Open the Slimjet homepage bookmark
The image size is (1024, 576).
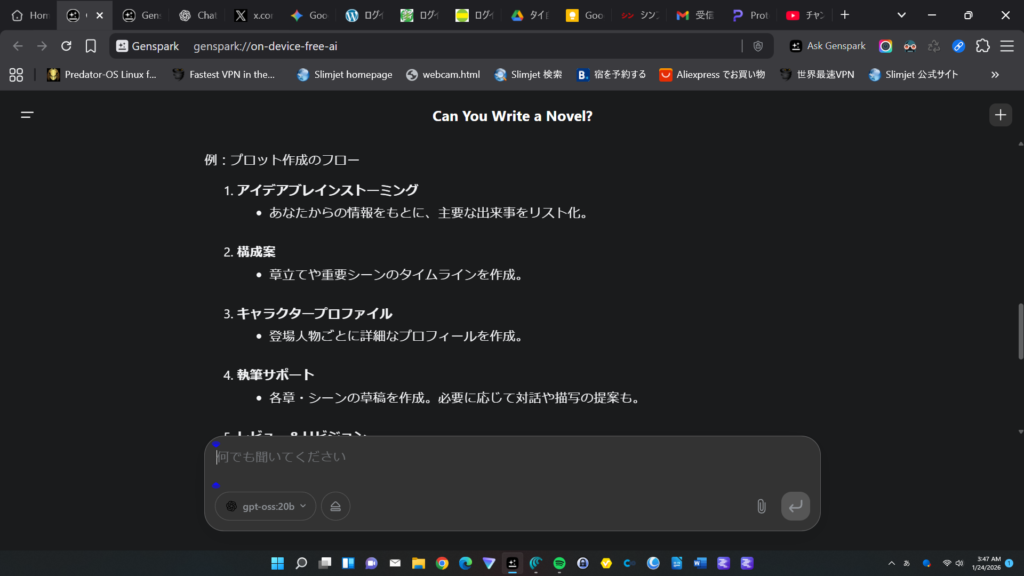point(345,74)
